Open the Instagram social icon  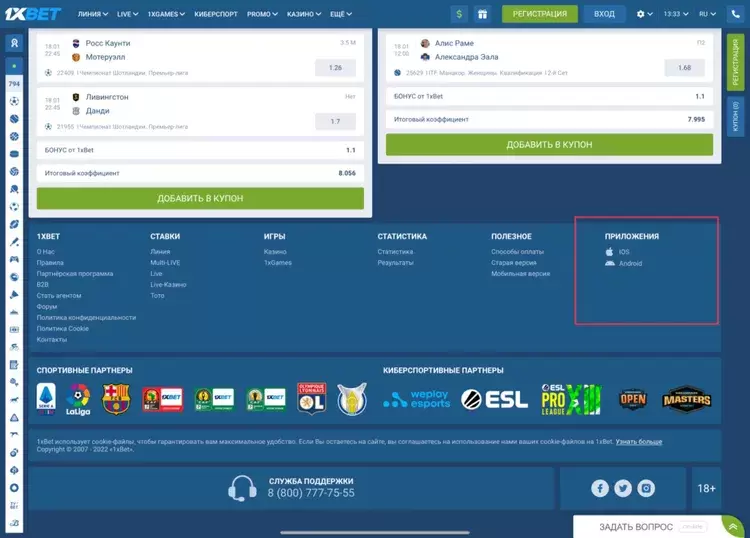click(x=646, y=488)
